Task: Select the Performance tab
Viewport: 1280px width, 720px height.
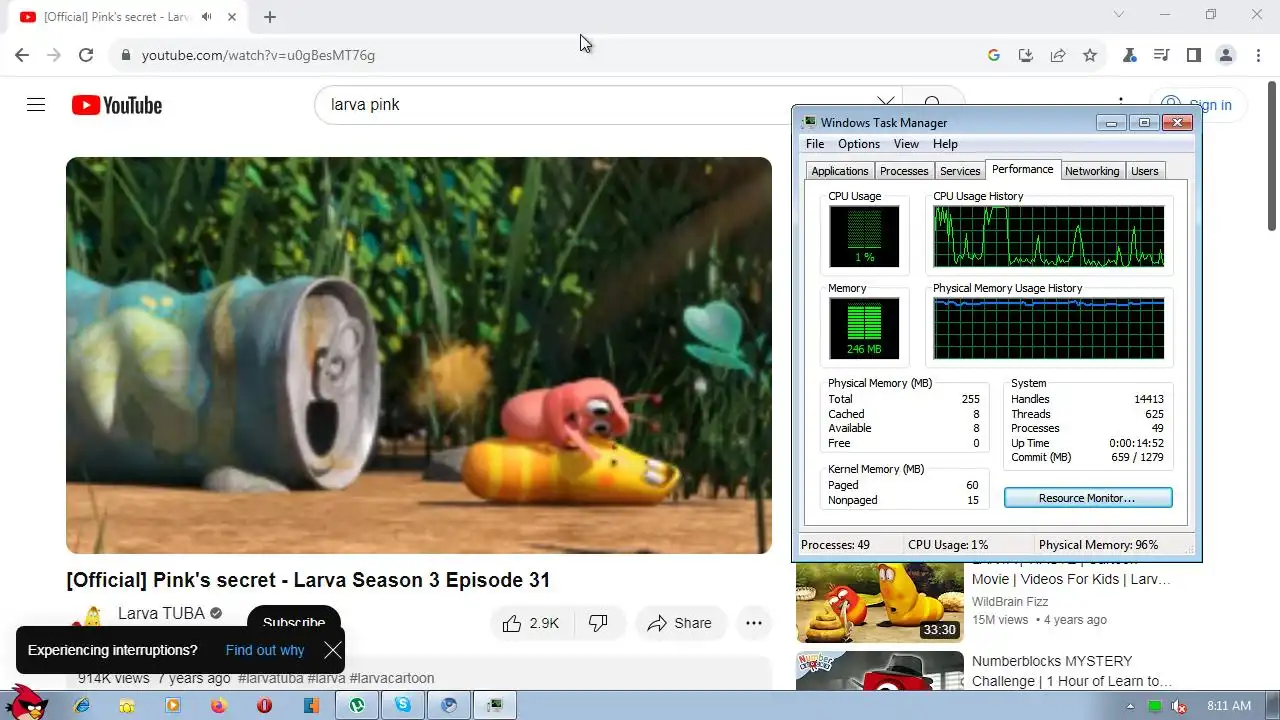Action: 1022,169
